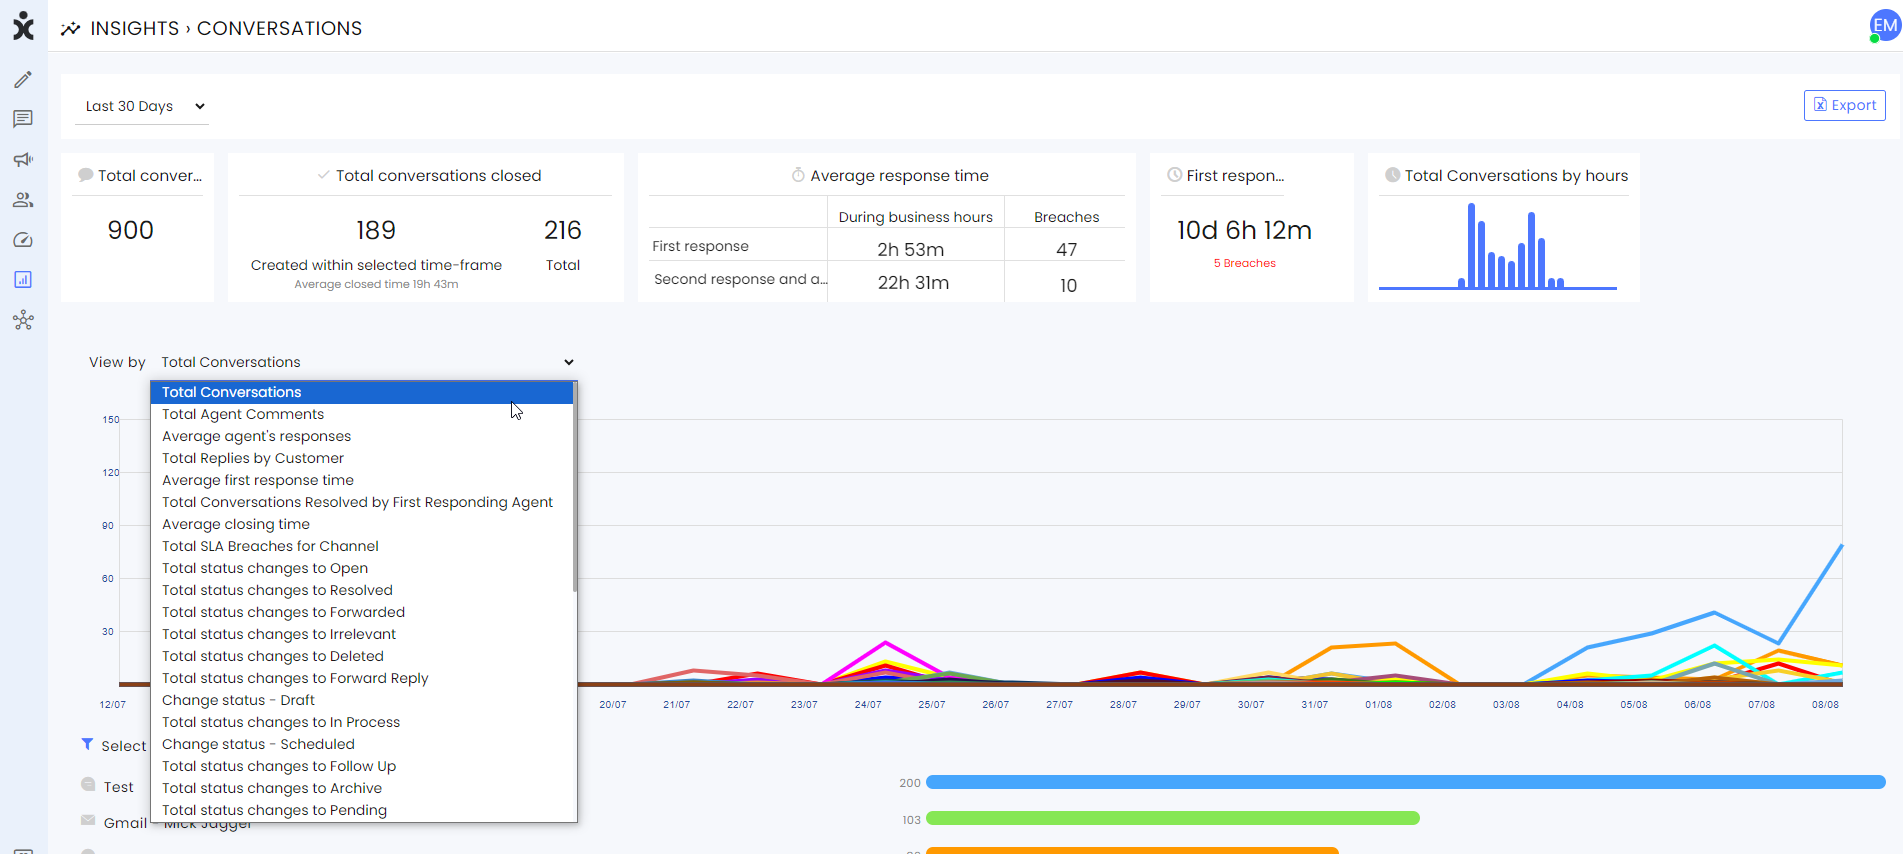Viewport: 1903px width, 854px height.
Task: Click the 900 total conversations value
Action: tap(131, 230)
